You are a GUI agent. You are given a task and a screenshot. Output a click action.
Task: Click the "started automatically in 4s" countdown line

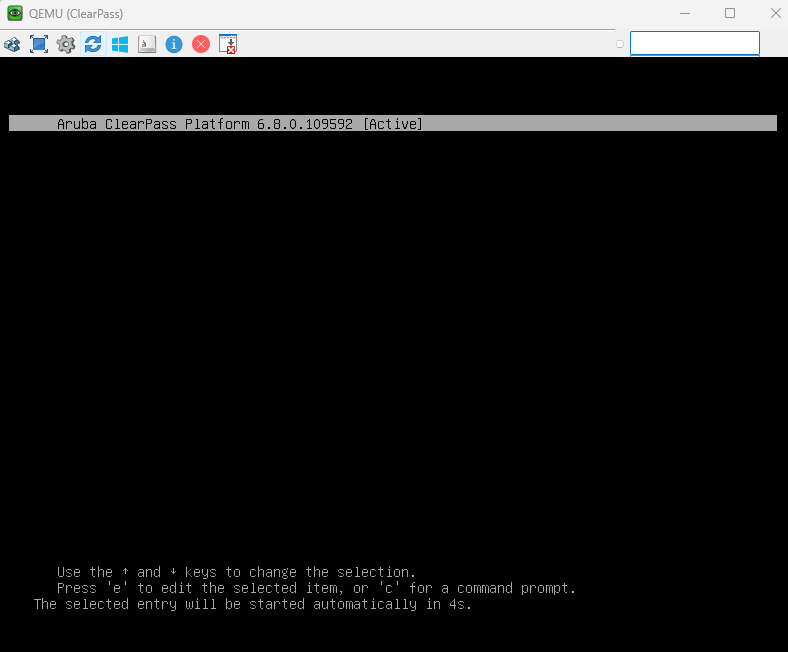(x=253, y=604)
